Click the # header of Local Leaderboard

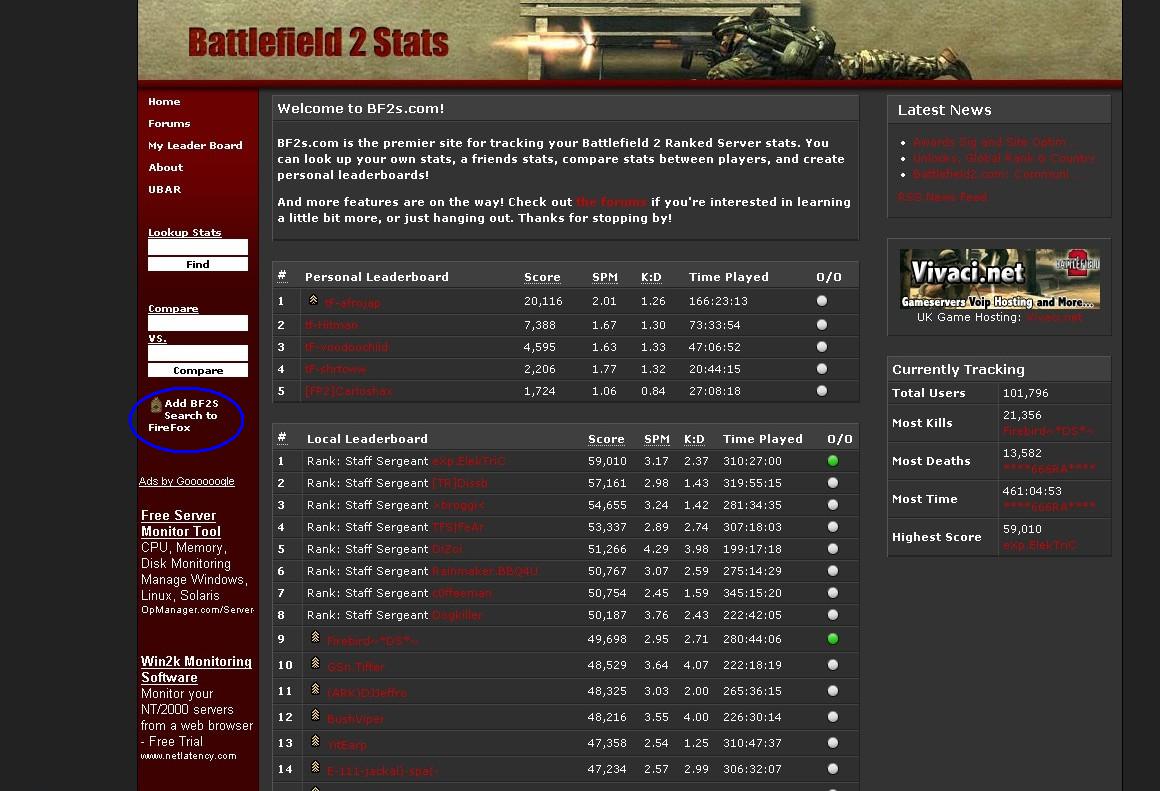click(x=282, y=438)
